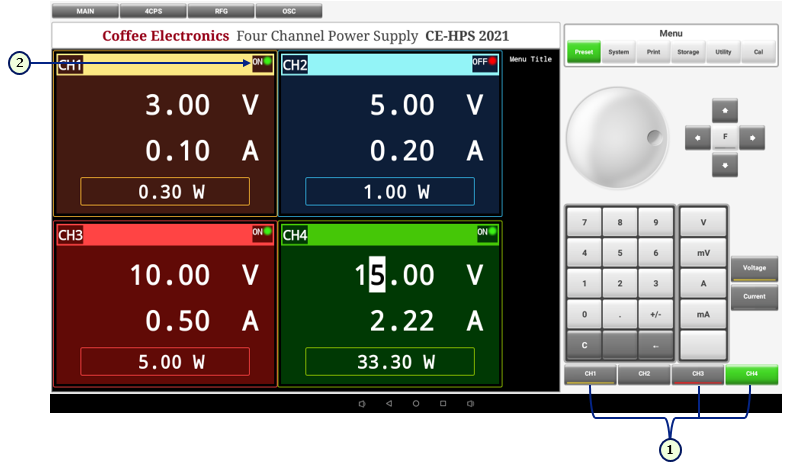Screen dimensions: 800x470
Task: Toggle CH4 output ON indicator
Action: click(x=486, y=232)
